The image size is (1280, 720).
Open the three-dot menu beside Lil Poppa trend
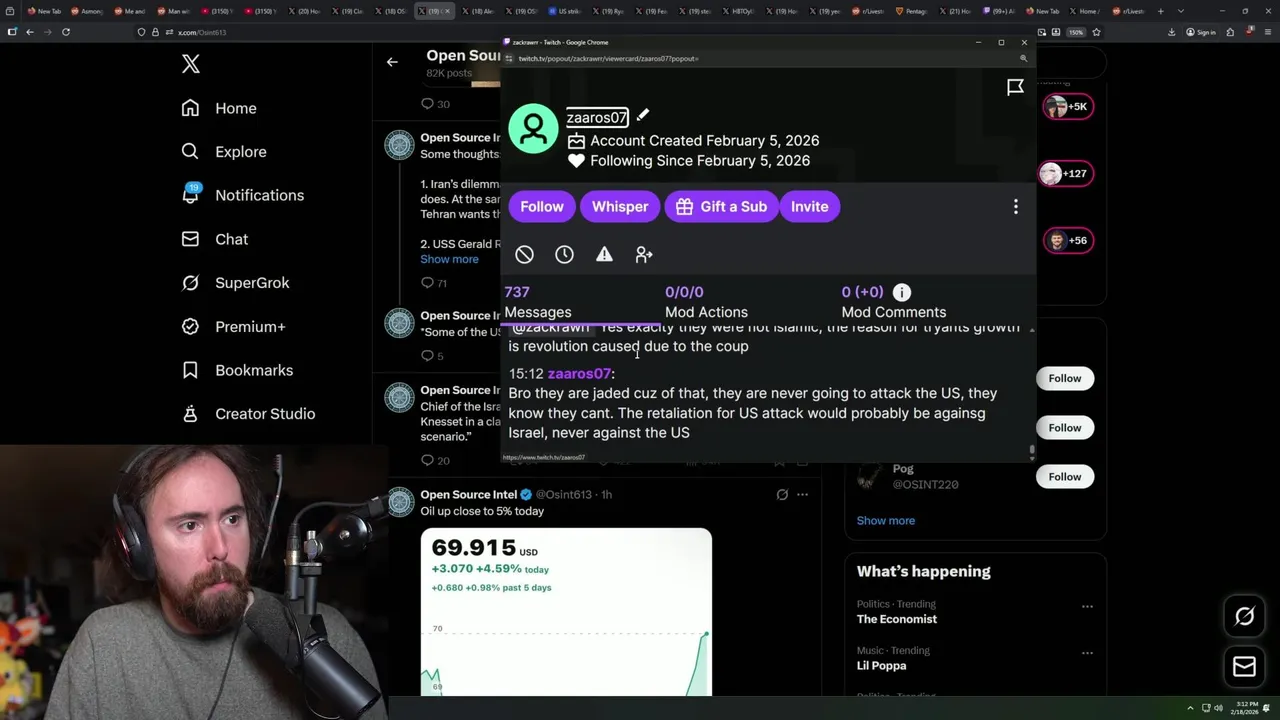(x=1087, y=652)
